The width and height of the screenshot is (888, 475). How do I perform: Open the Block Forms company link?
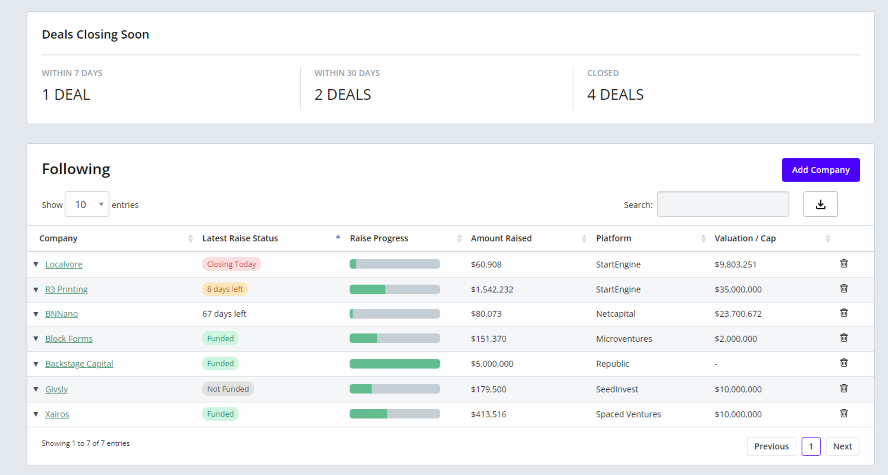(x=69, y=339)
